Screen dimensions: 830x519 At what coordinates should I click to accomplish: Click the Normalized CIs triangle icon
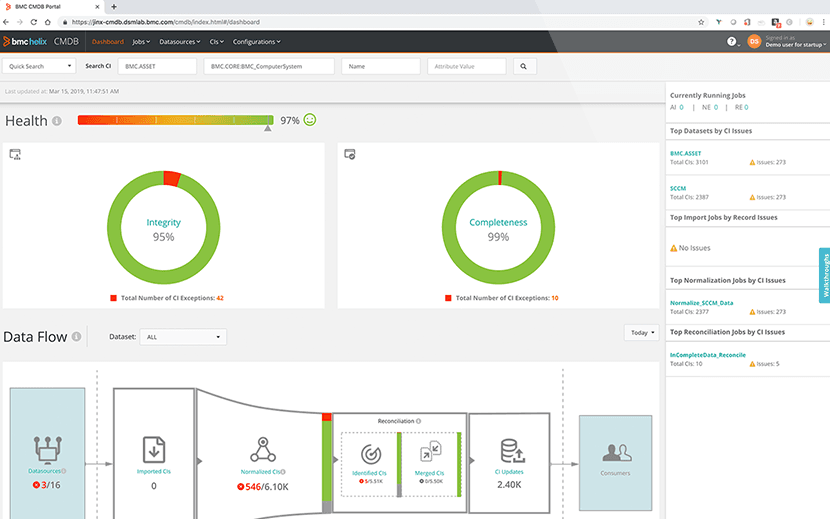click(x=263, y=450)
